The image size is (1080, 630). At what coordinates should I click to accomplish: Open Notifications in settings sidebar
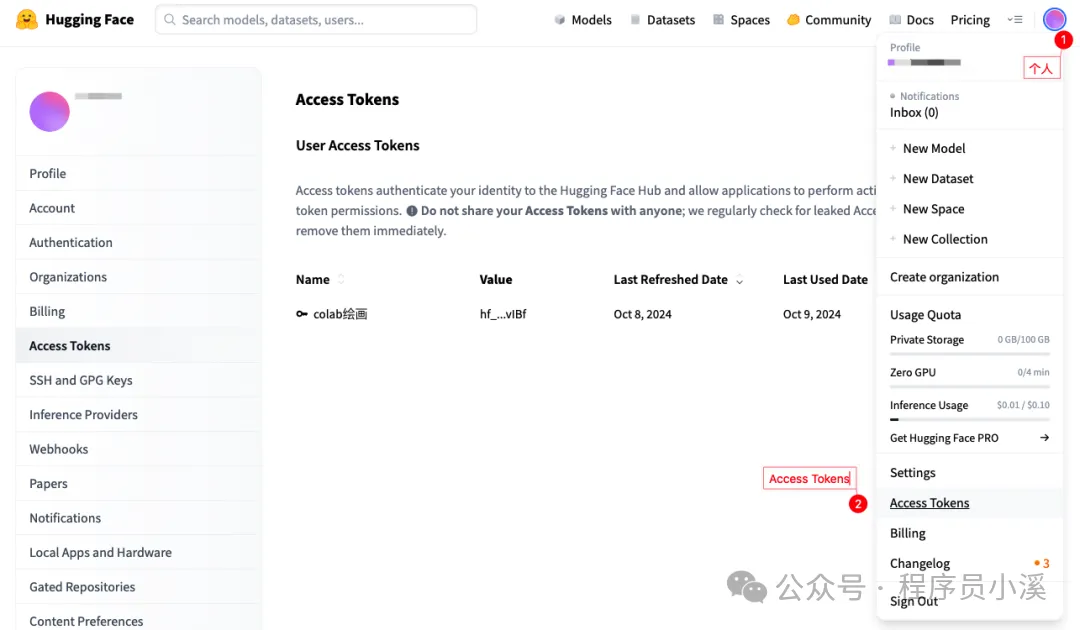pos(138,518)
